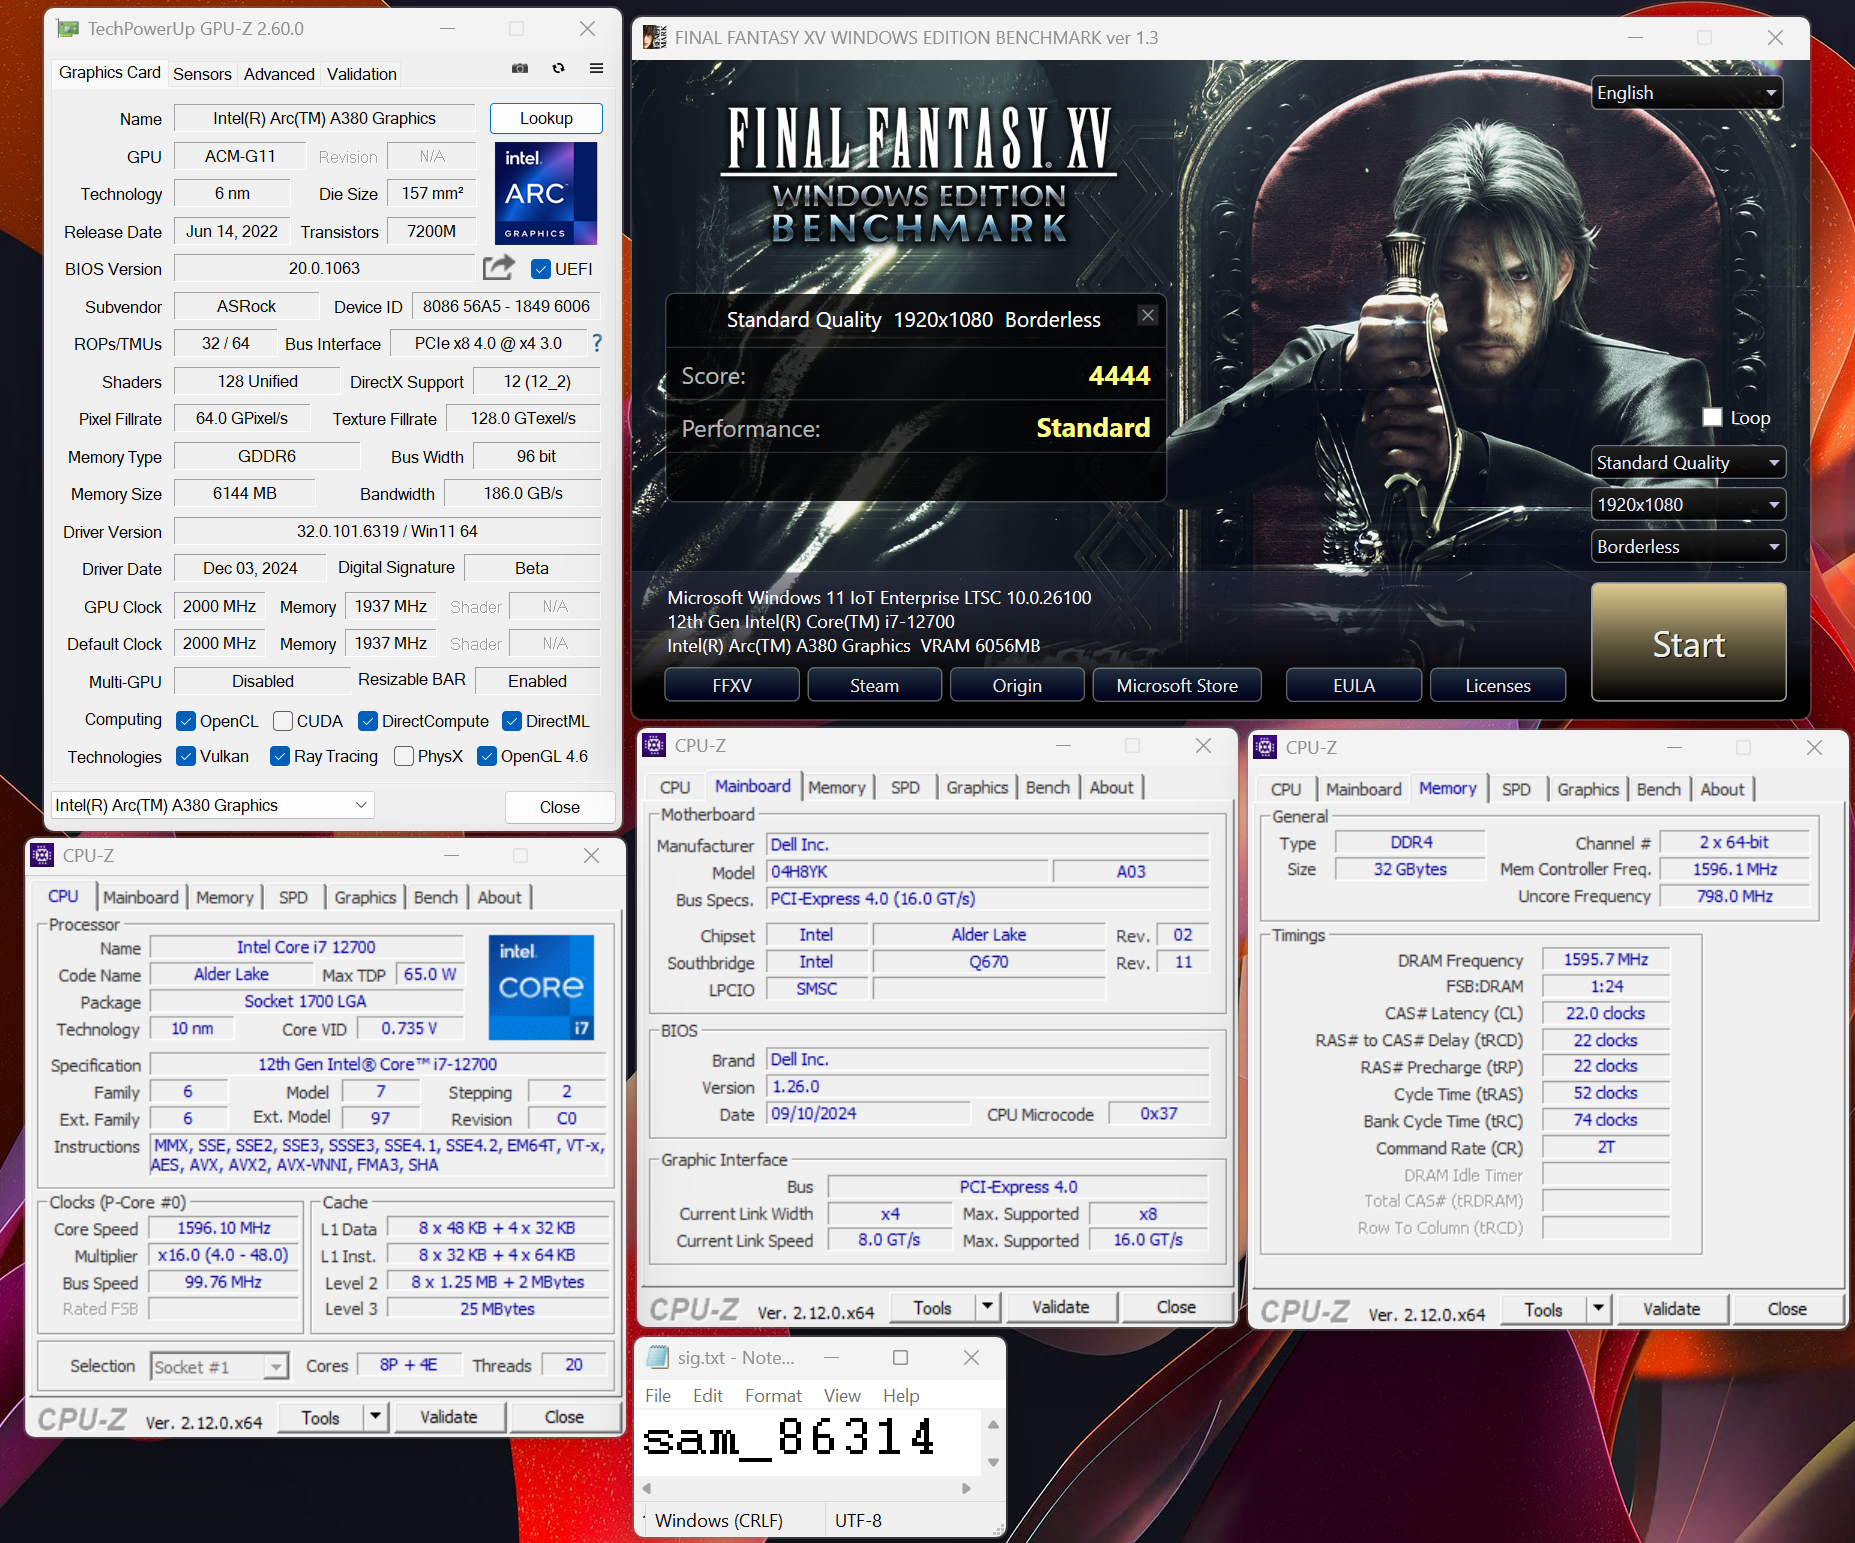Click the EULA button
Screen dimensions: 1855x1543
[x=1354, y=685]
